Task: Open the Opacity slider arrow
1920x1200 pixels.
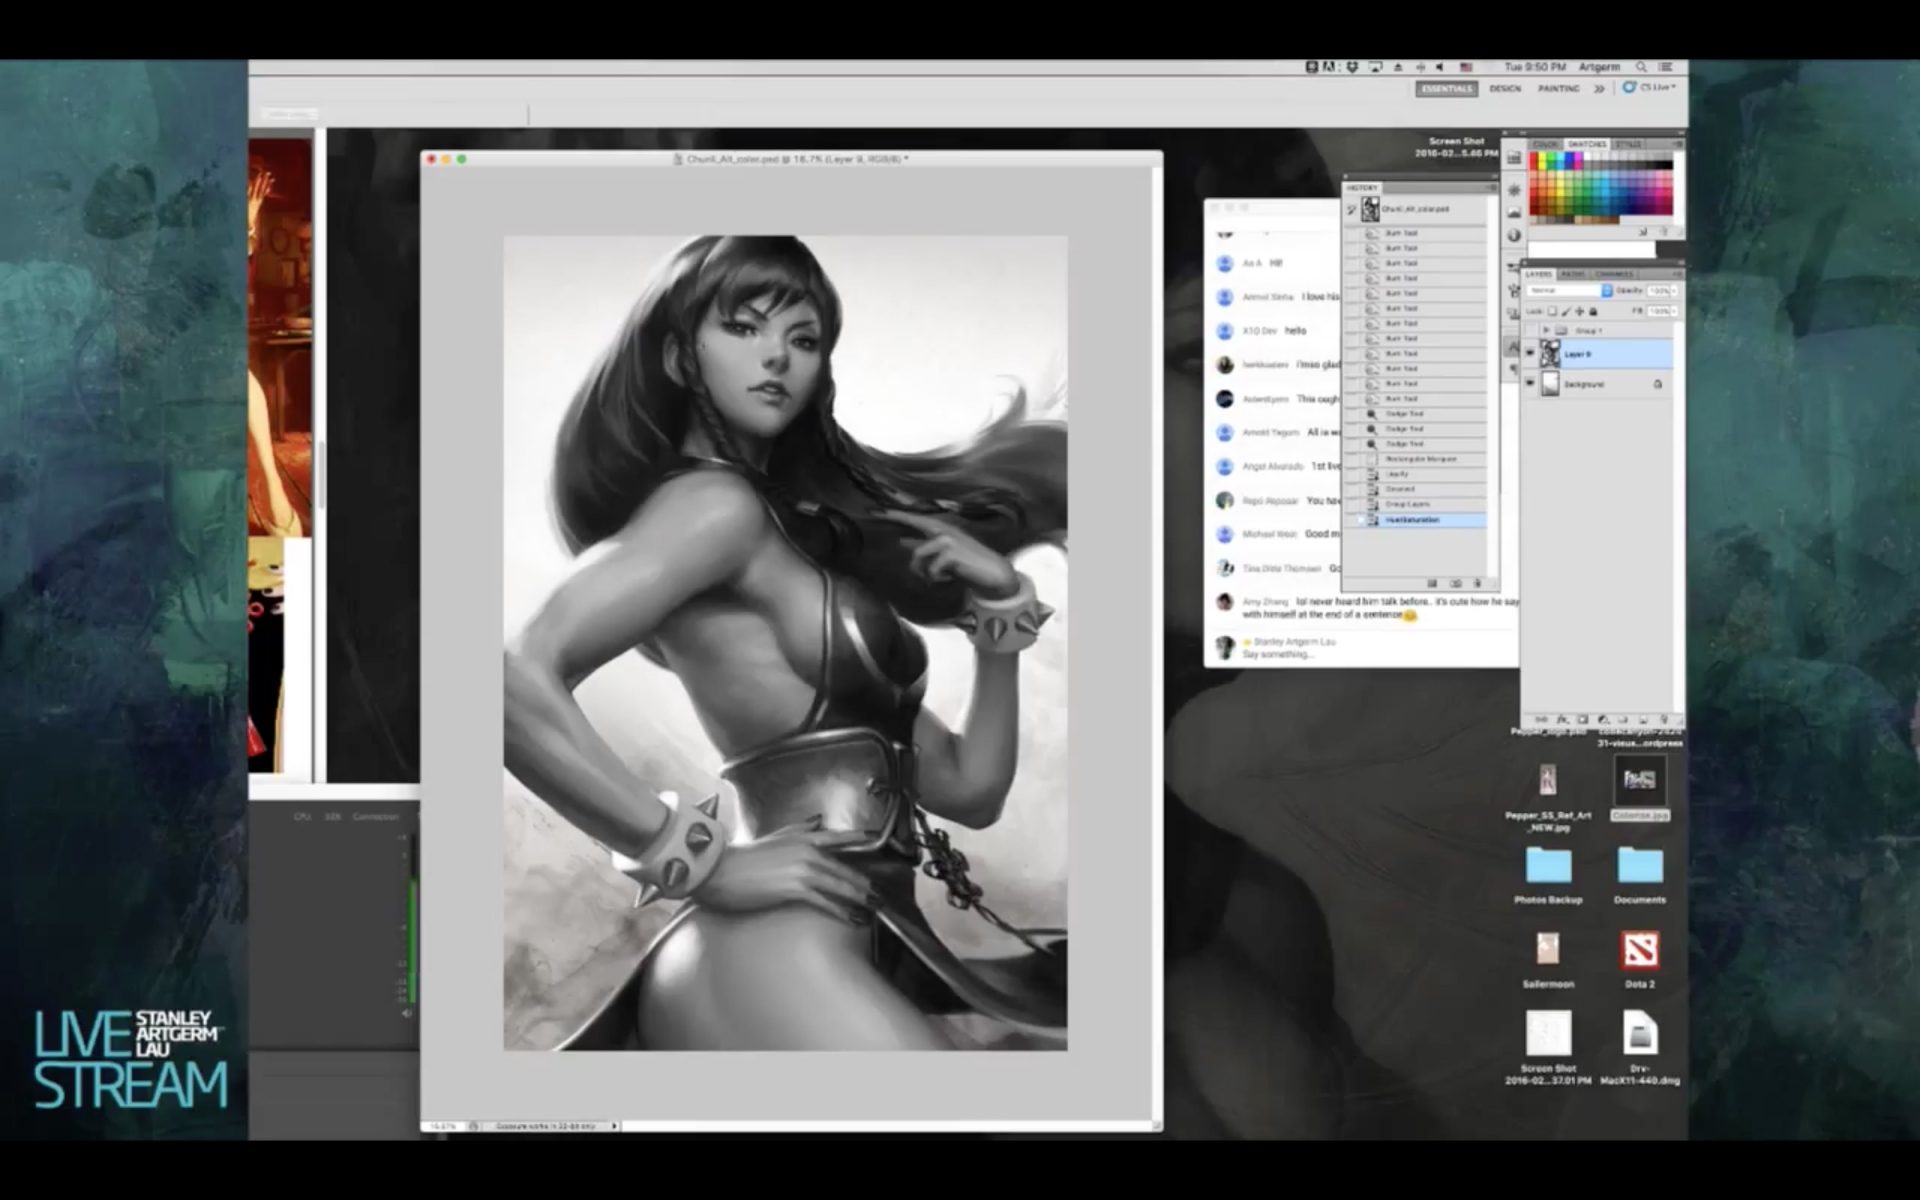Action: click(1674, 291)
